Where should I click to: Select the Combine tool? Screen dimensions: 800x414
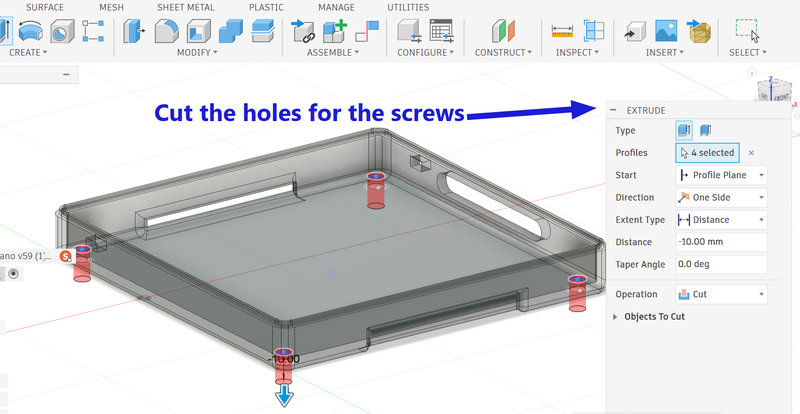tap(231, 31)
